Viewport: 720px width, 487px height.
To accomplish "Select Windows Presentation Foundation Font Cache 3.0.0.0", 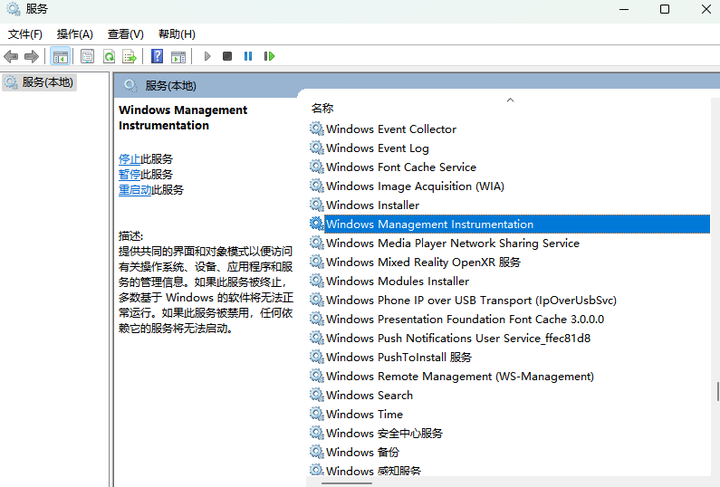I will point(465,319).
